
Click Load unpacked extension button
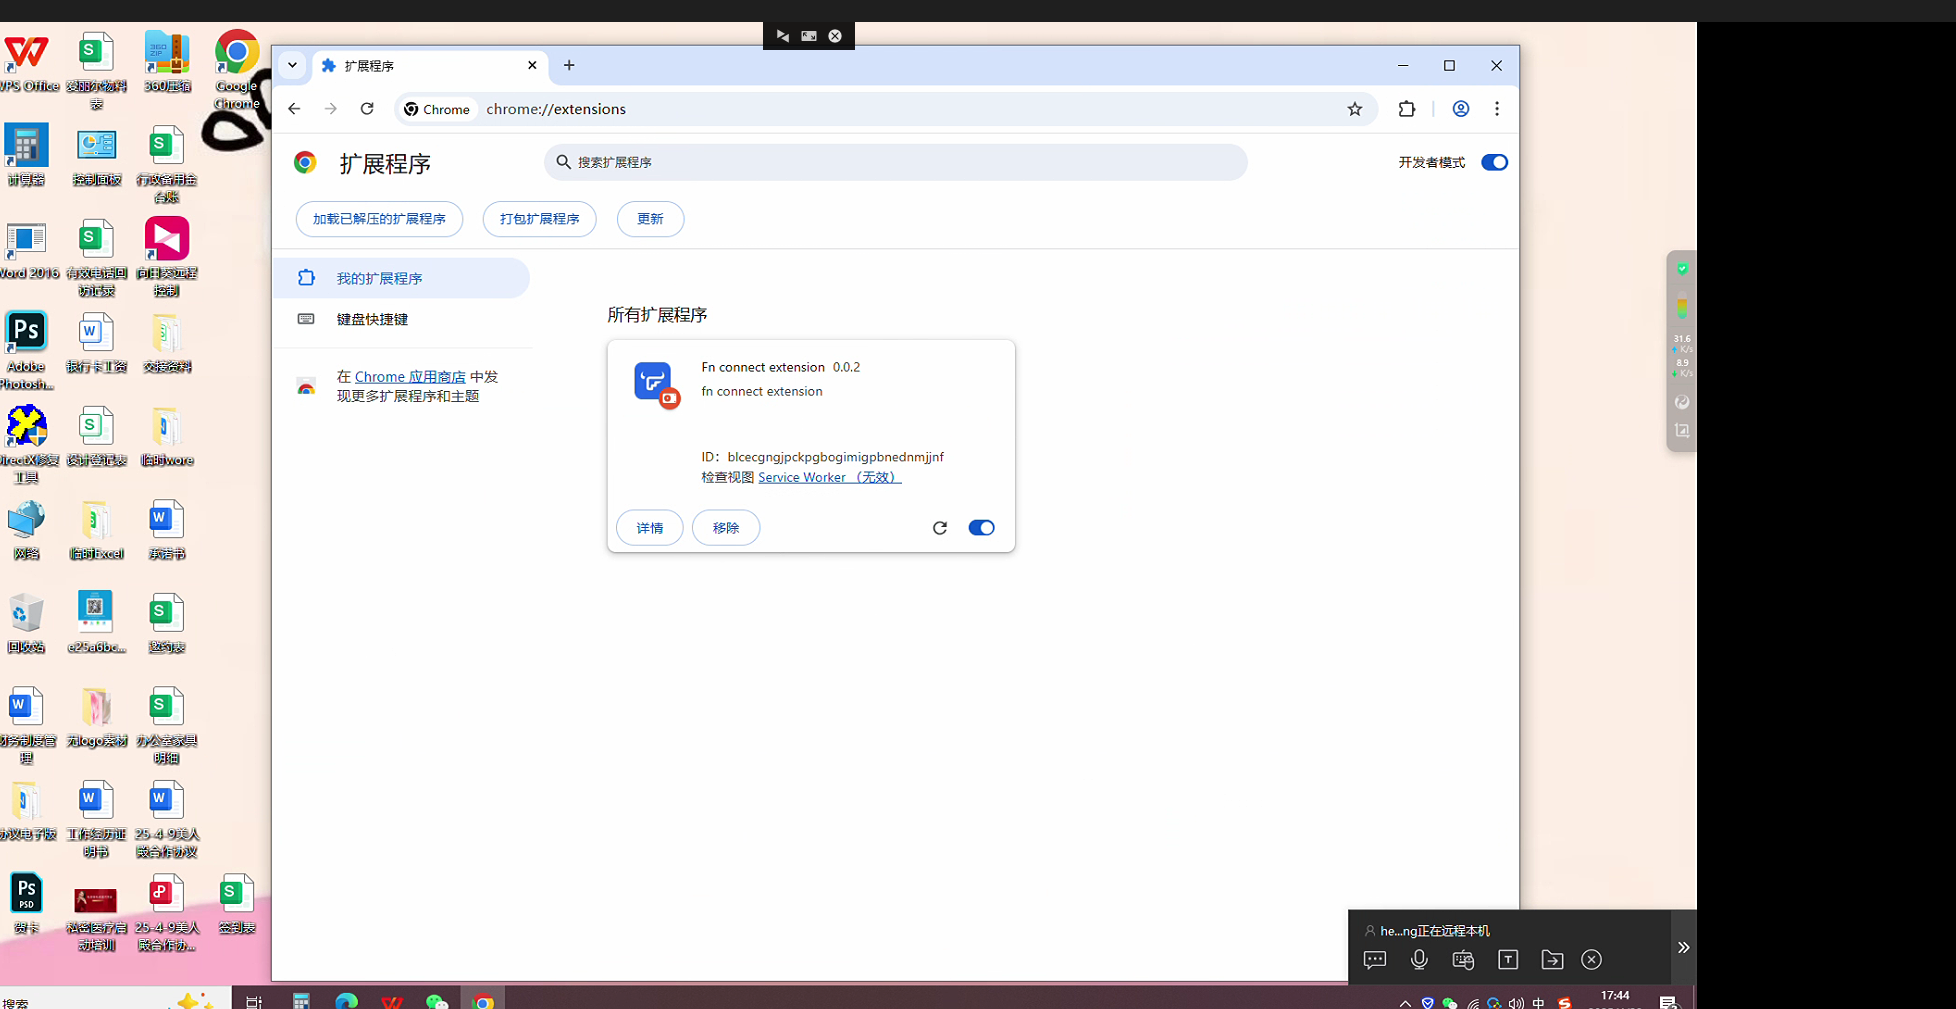point(379,219)
